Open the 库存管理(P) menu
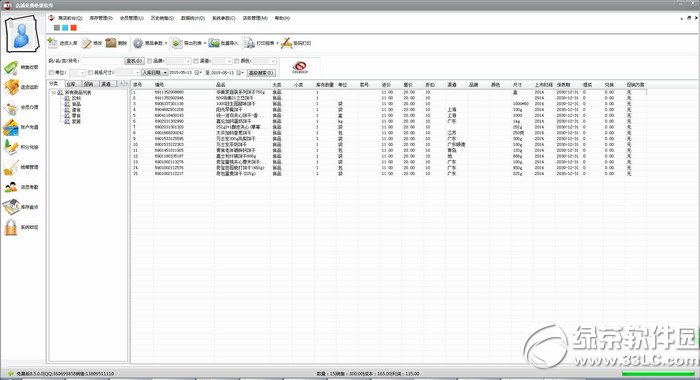Image resolution: width=700 pixels, height=380 pixels. coord(101,18)
